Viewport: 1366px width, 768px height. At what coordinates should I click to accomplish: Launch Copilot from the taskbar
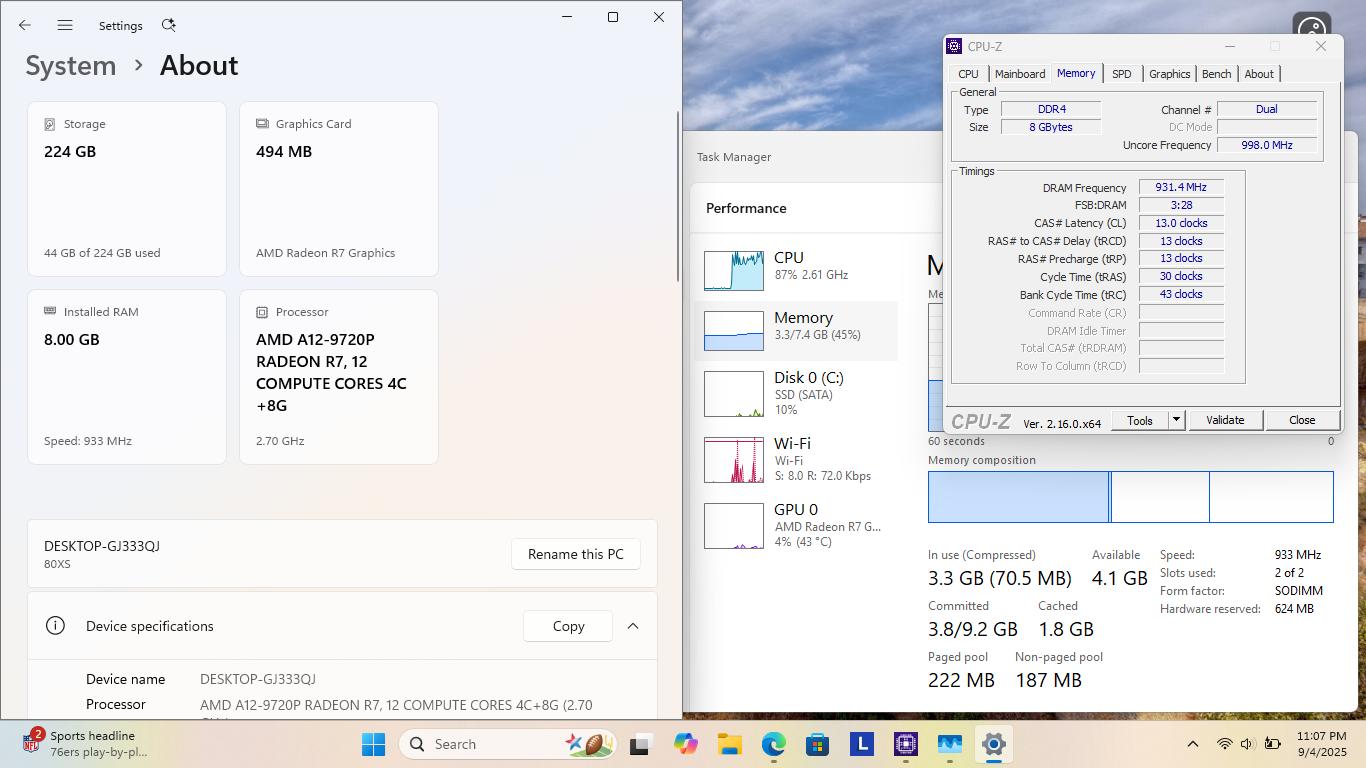tap(685, 744)
